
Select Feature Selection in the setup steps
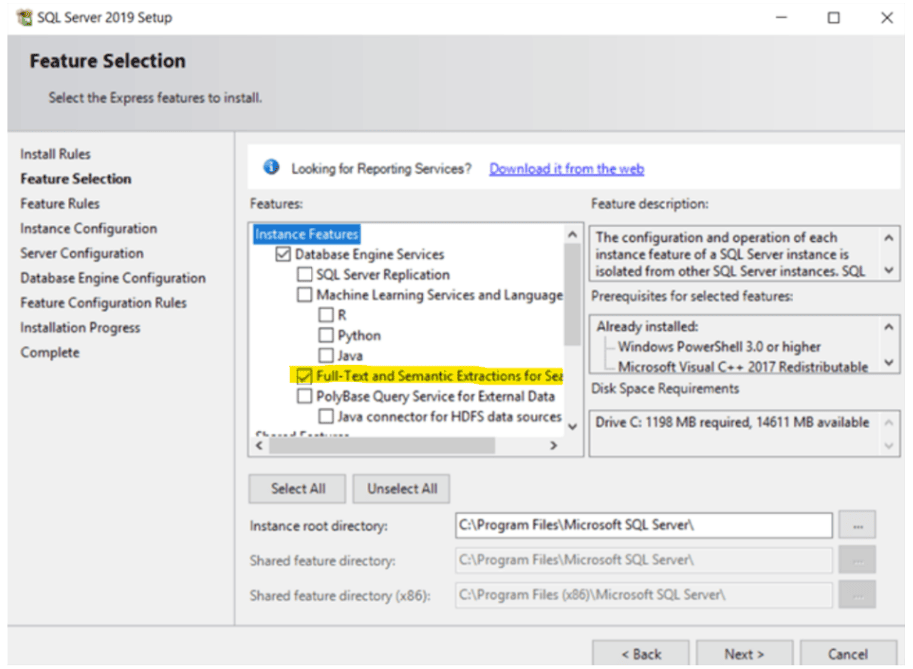pos(76,179)
